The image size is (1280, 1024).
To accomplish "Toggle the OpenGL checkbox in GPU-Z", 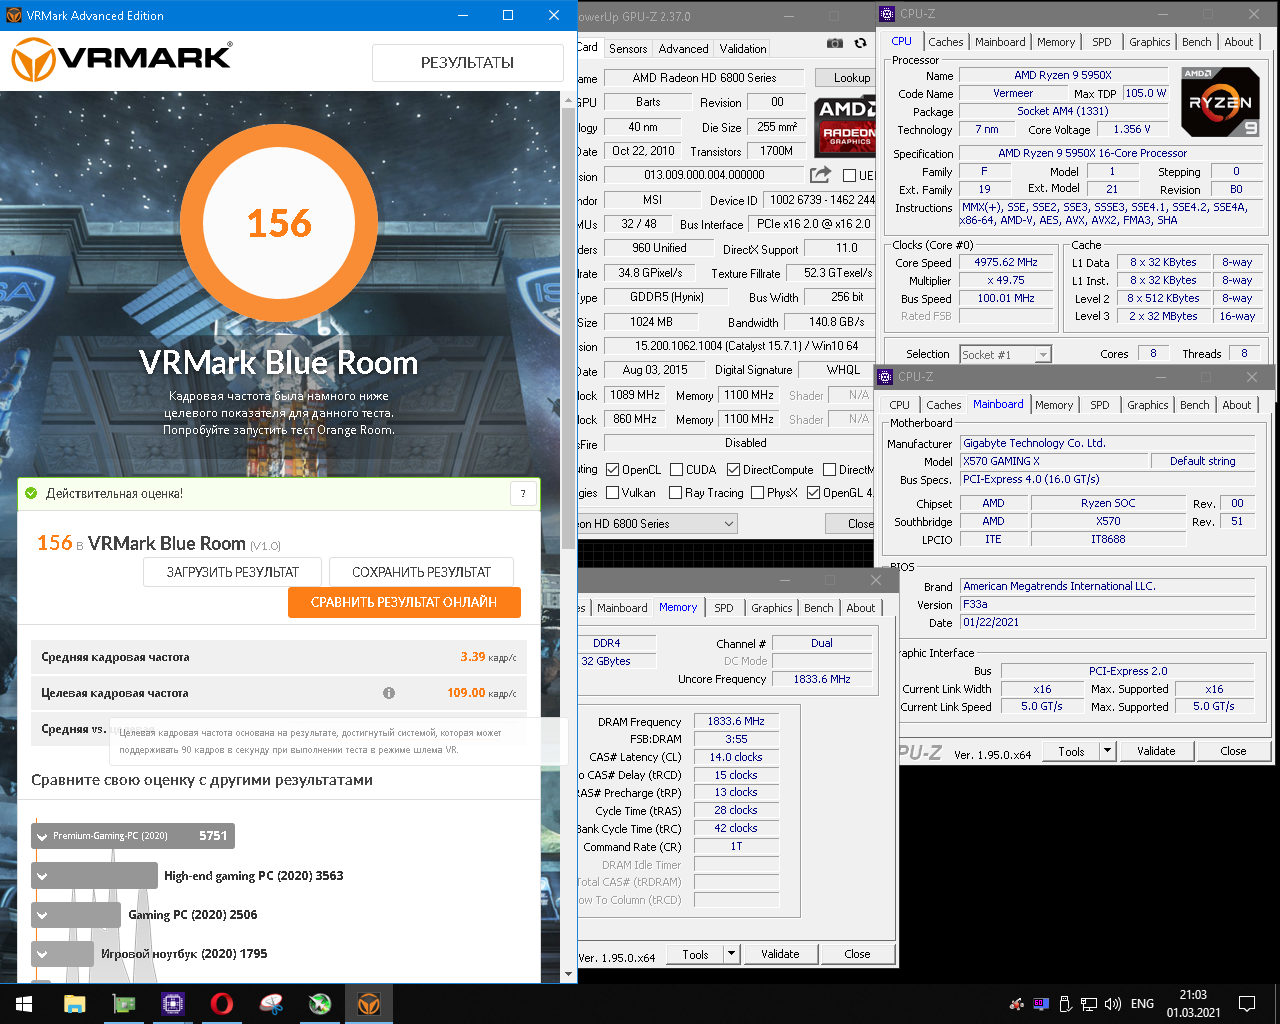I will pos(814,493).
